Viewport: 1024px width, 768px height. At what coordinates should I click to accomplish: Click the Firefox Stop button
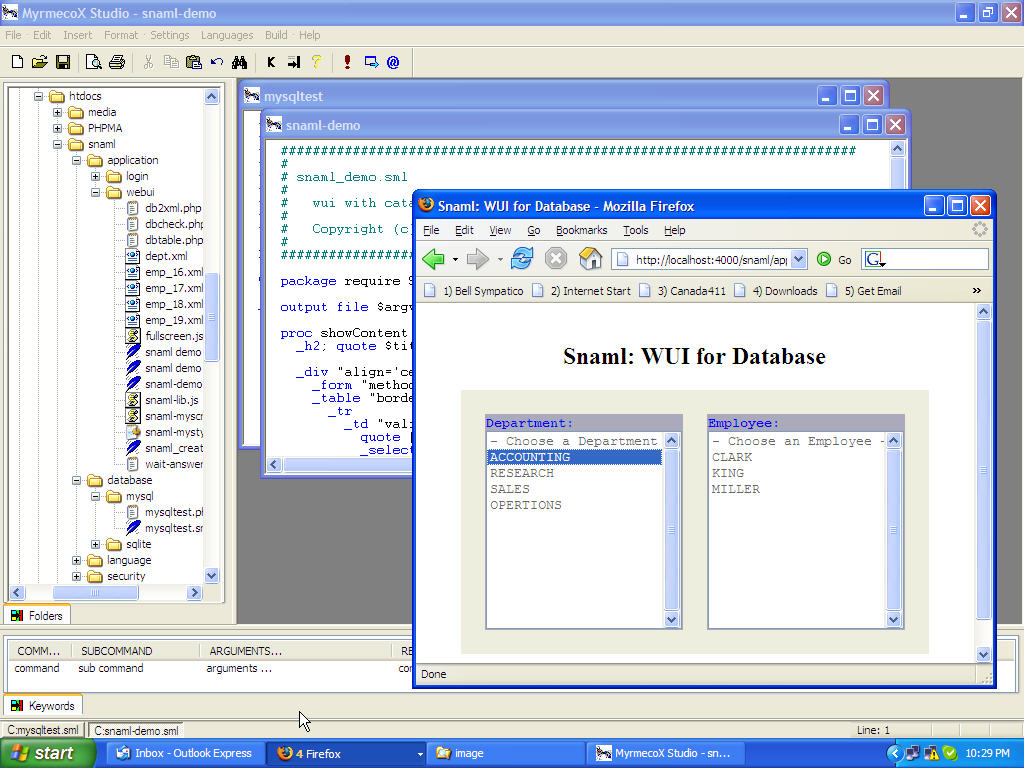tap(556, 259)
